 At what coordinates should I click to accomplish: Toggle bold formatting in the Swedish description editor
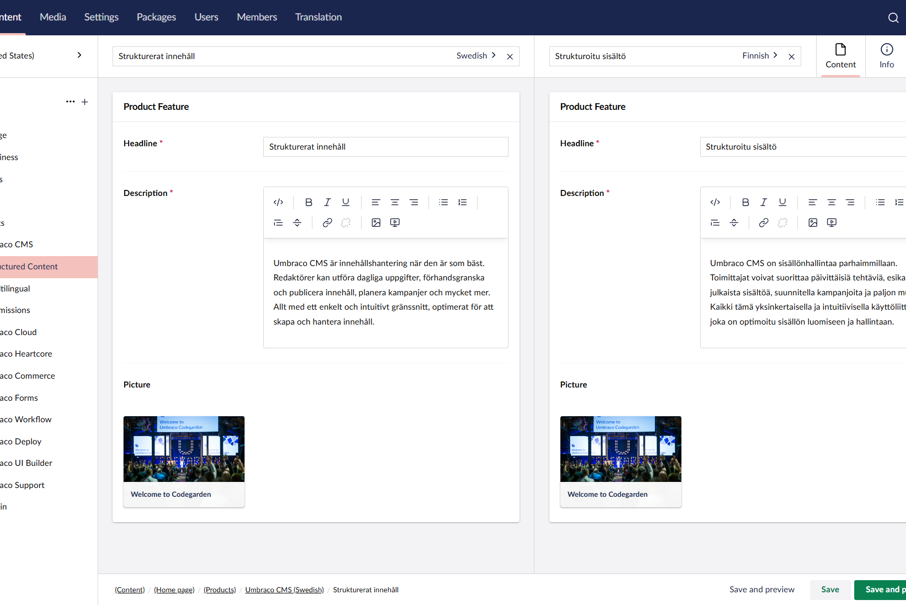(308, 202)
